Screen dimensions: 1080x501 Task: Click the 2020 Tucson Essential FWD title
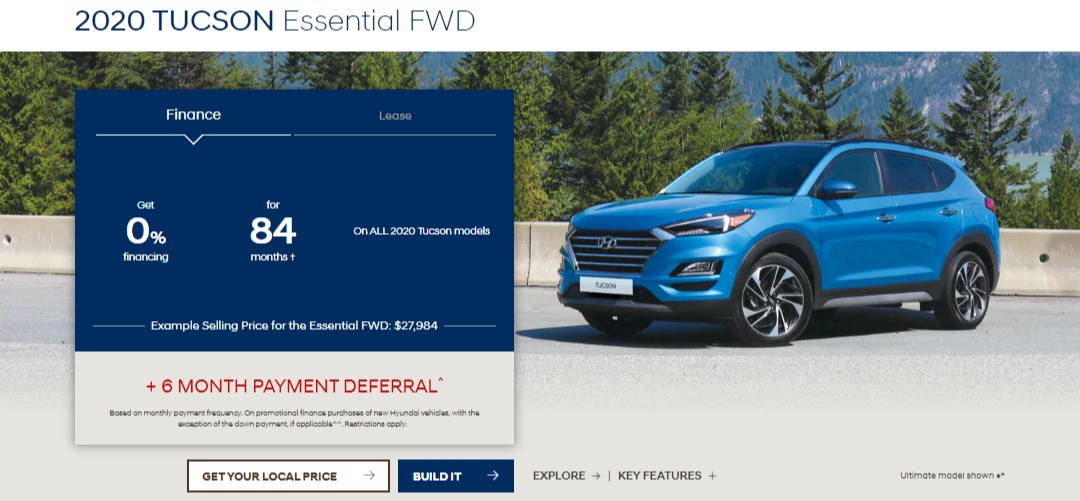275,21
